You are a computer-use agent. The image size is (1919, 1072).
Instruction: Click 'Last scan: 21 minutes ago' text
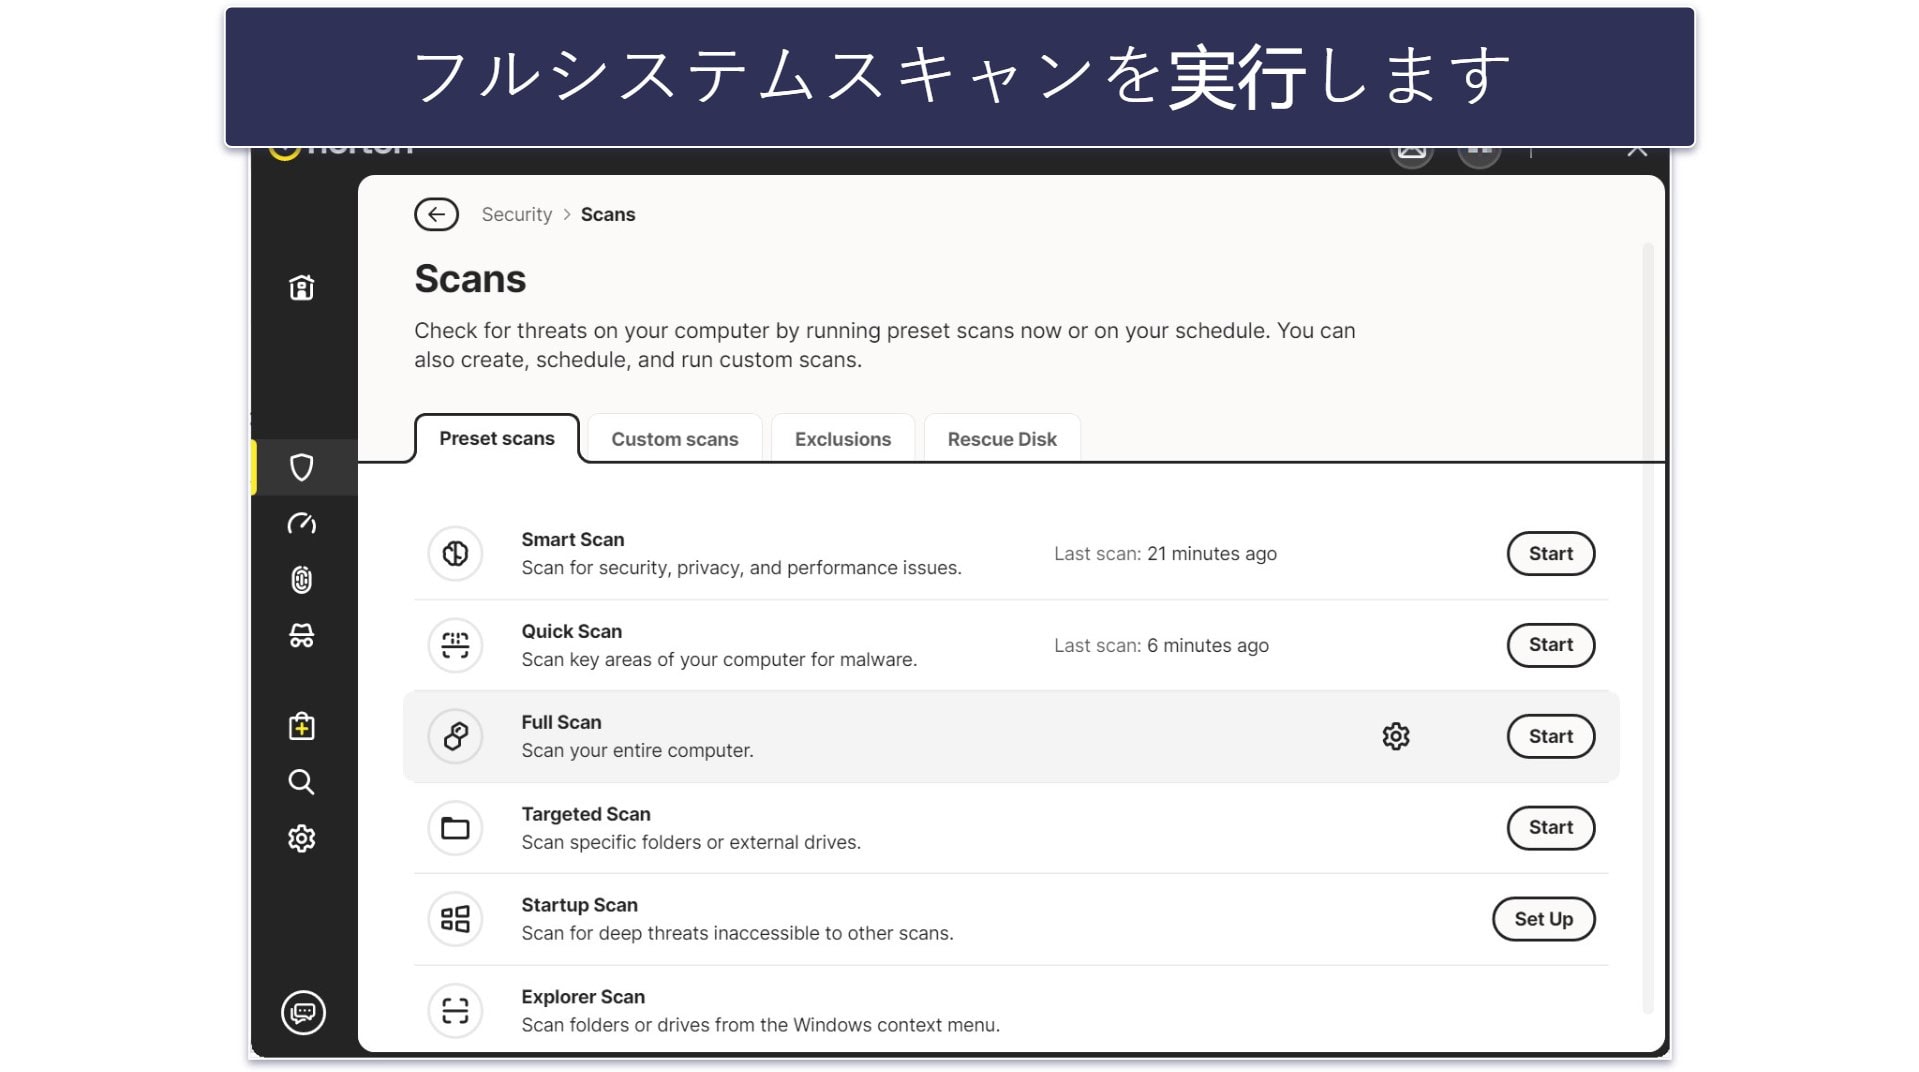[x=1165, y=553]
